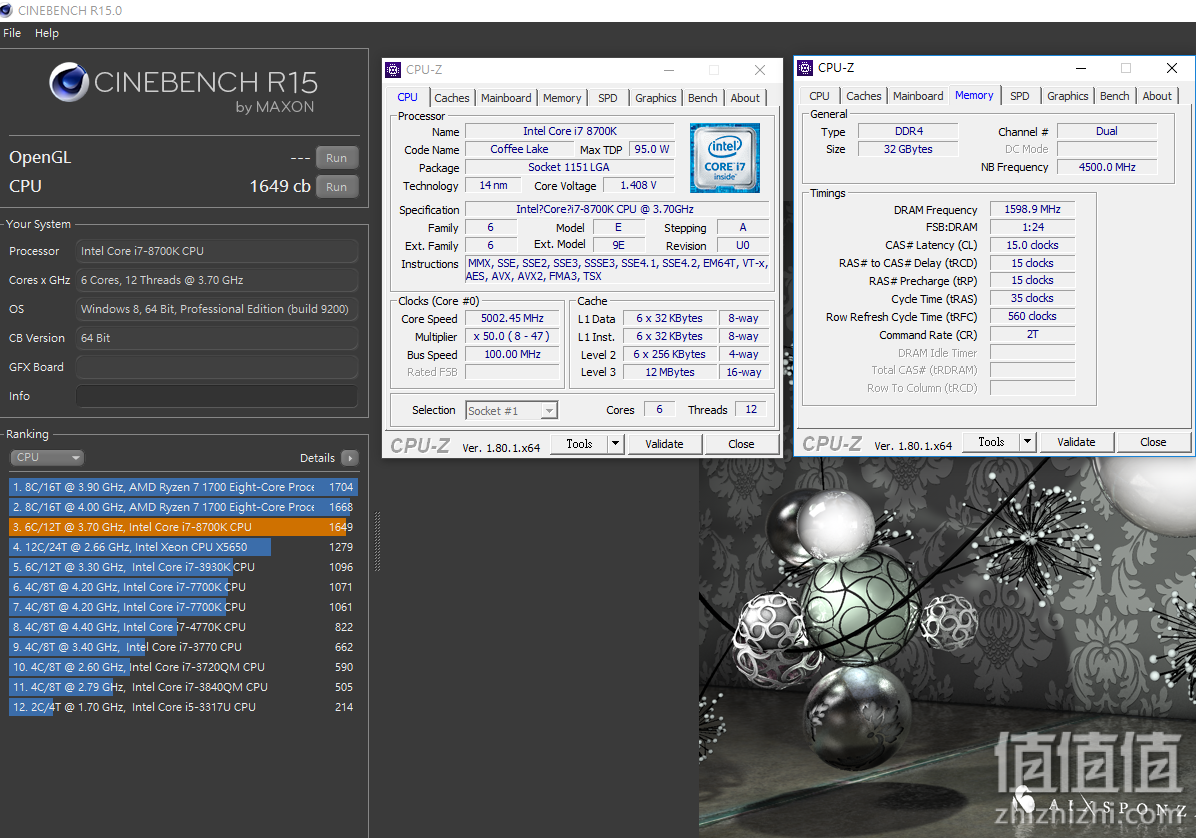The image size is (1196, 838).
Task: Select the i7-3840QM ranking row
Action: [183, 687]
